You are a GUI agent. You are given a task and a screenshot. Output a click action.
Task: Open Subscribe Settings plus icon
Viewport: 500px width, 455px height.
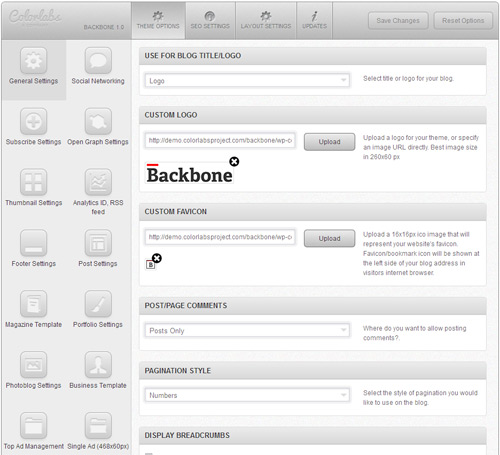pos(33,121)
